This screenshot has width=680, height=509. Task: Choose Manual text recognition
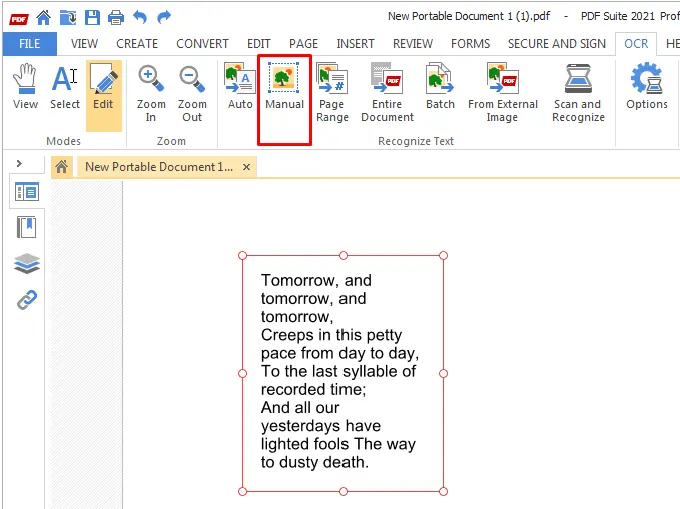pyautogui.click(x=284, y=87)
